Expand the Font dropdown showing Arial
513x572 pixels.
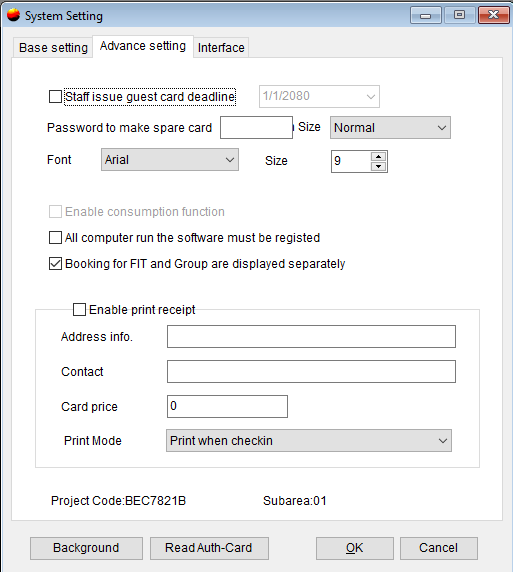tap(170, 159)
